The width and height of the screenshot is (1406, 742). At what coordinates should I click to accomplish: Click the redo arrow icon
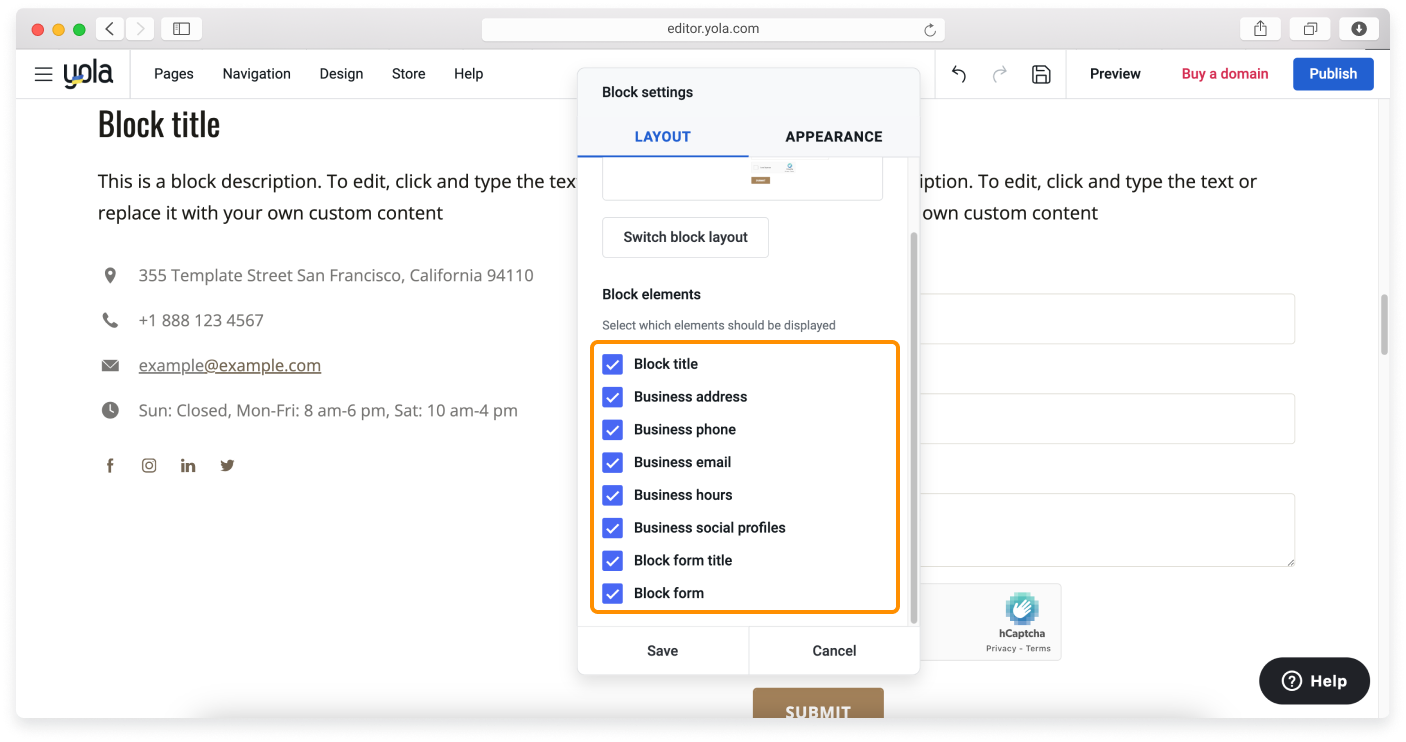[x=999, y=74]
